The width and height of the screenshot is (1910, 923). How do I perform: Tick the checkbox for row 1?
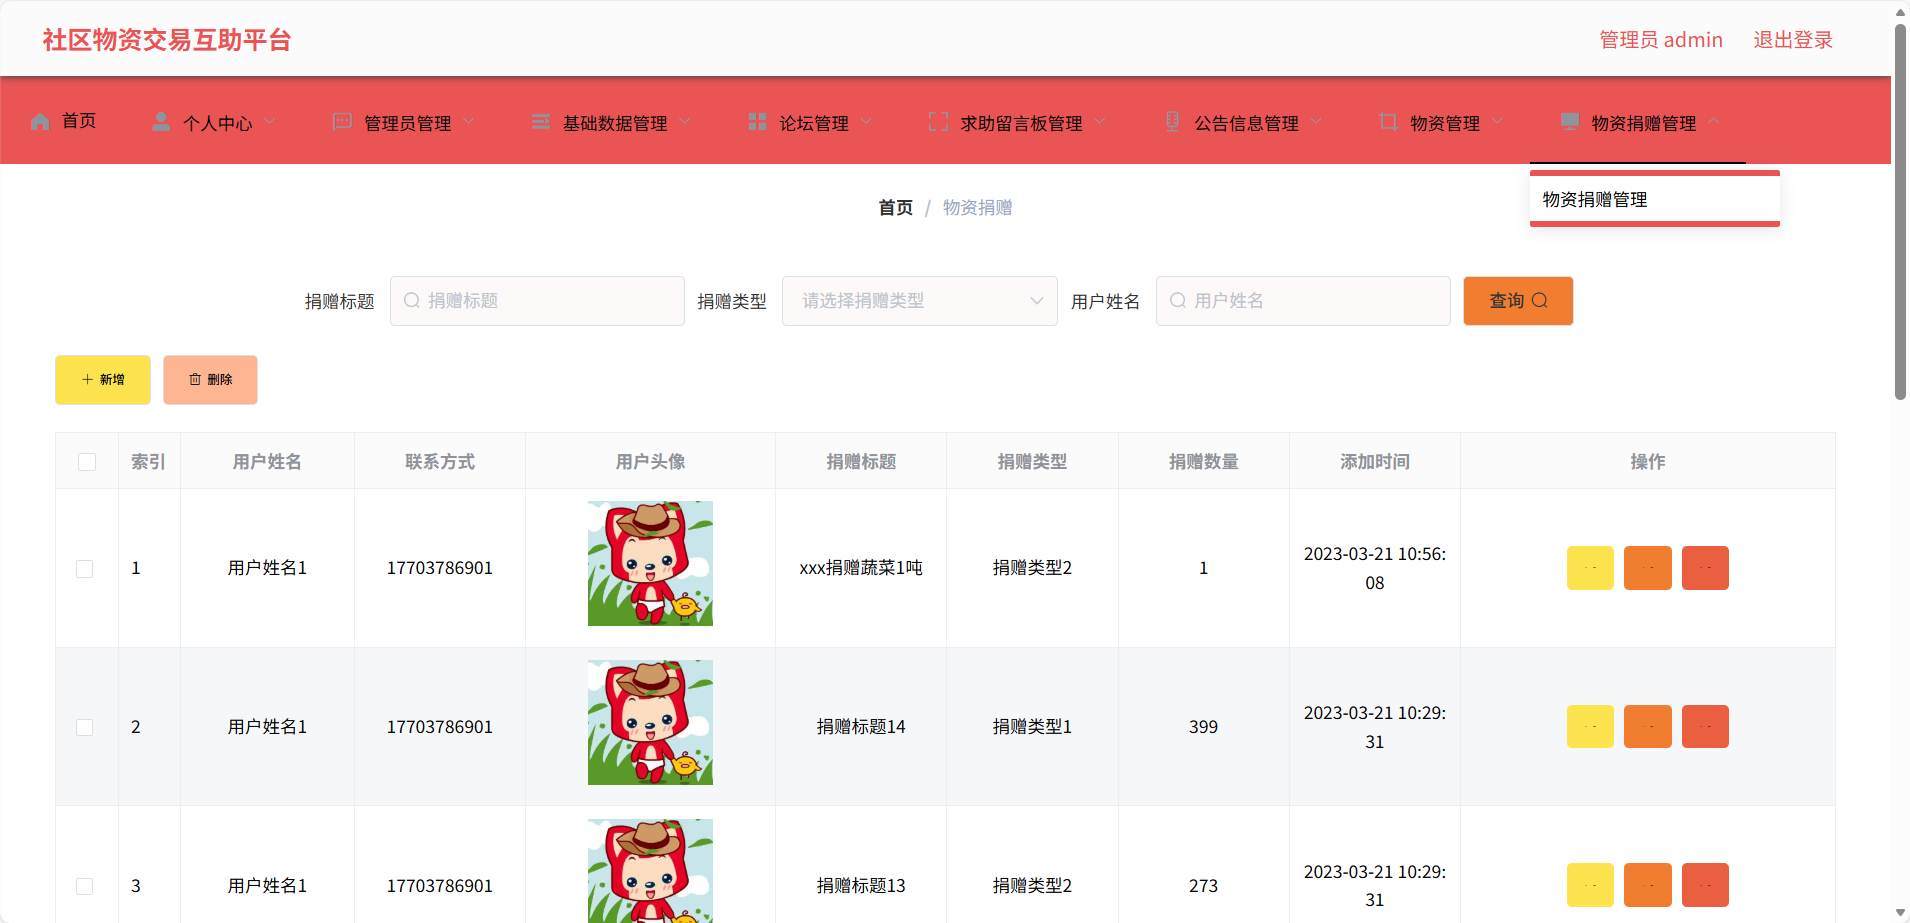tap(85, 569)
